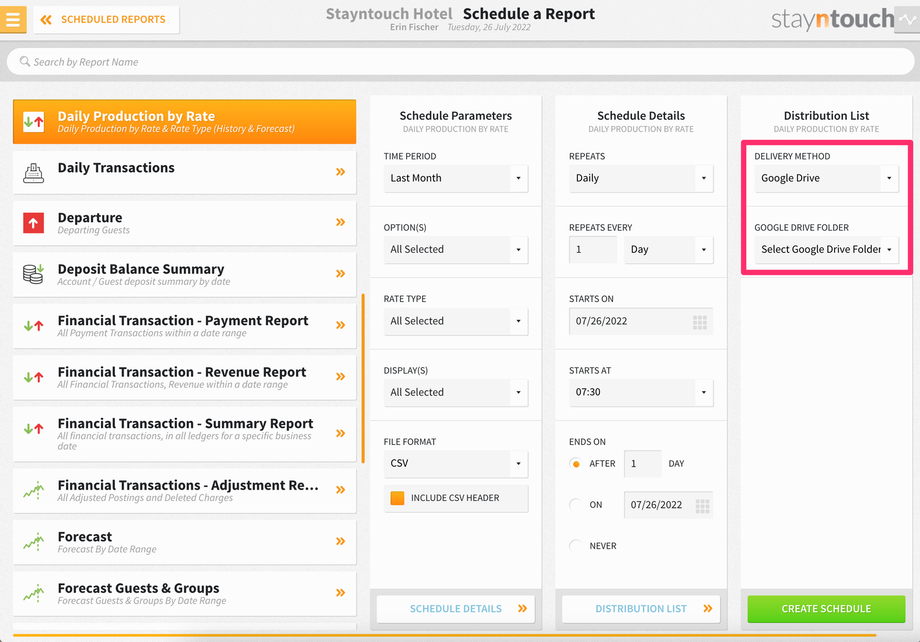Open the Display(s) dropdown
This screenshot has height=642, width=920.
(456, 392)
